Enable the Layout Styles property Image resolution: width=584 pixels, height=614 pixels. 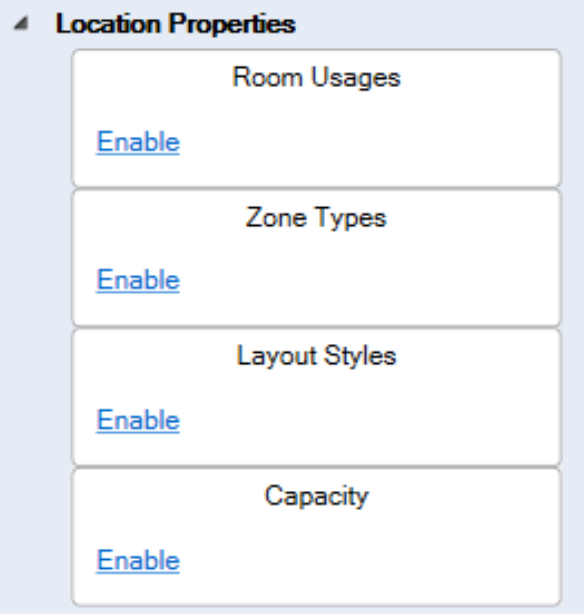point(138,420)
